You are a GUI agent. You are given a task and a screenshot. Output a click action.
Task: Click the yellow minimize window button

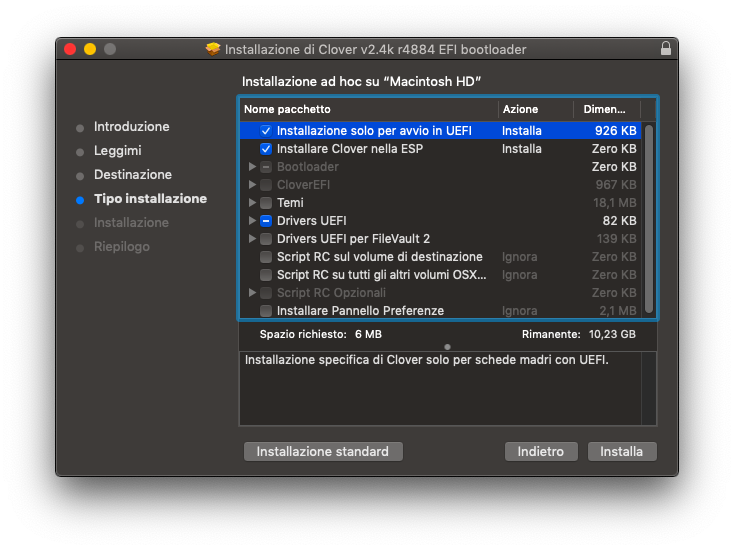[x=90, y=49]
